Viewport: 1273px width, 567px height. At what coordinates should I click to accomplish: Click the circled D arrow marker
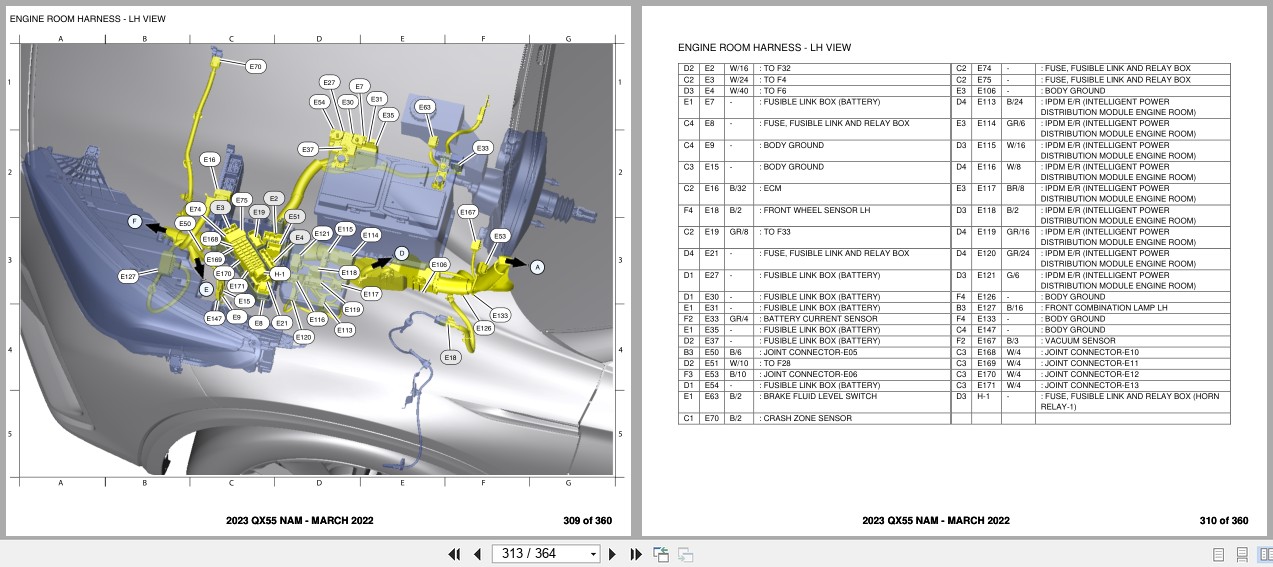click(x=401, y=253)
